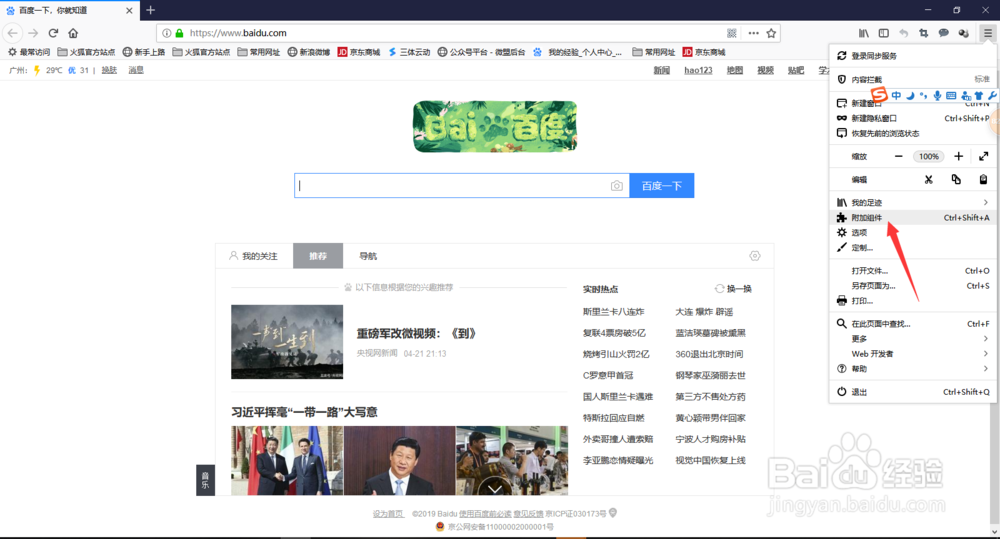
Task: Click the forward navigation arrow
Action: 33,33
